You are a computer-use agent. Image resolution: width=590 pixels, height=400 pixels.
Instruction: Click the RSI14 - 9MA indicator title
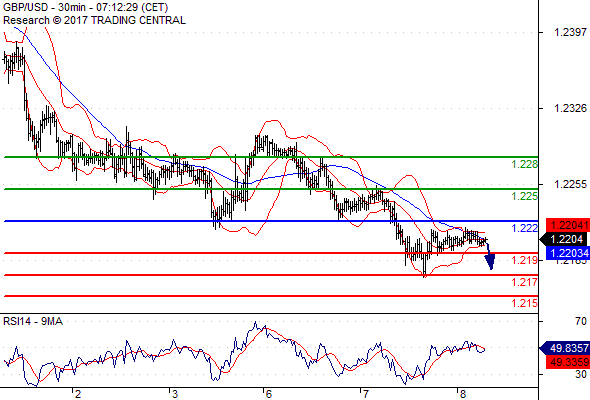point(33,321)
